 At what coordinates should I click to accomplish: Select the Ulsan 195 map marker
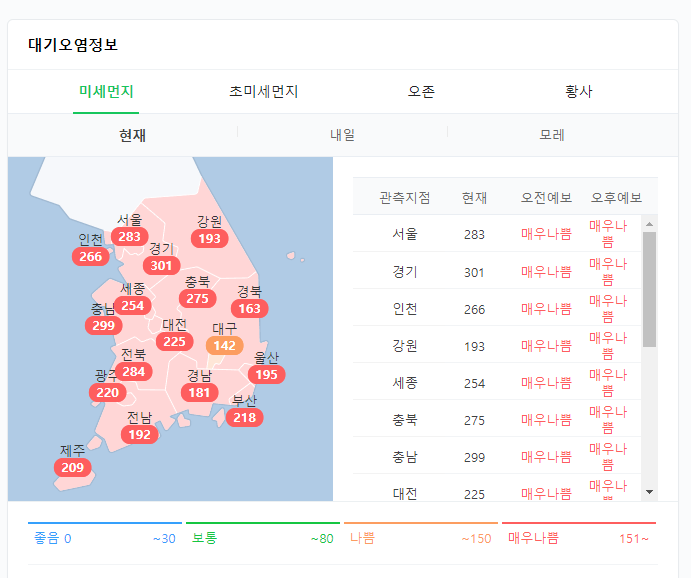coord(266,375)
